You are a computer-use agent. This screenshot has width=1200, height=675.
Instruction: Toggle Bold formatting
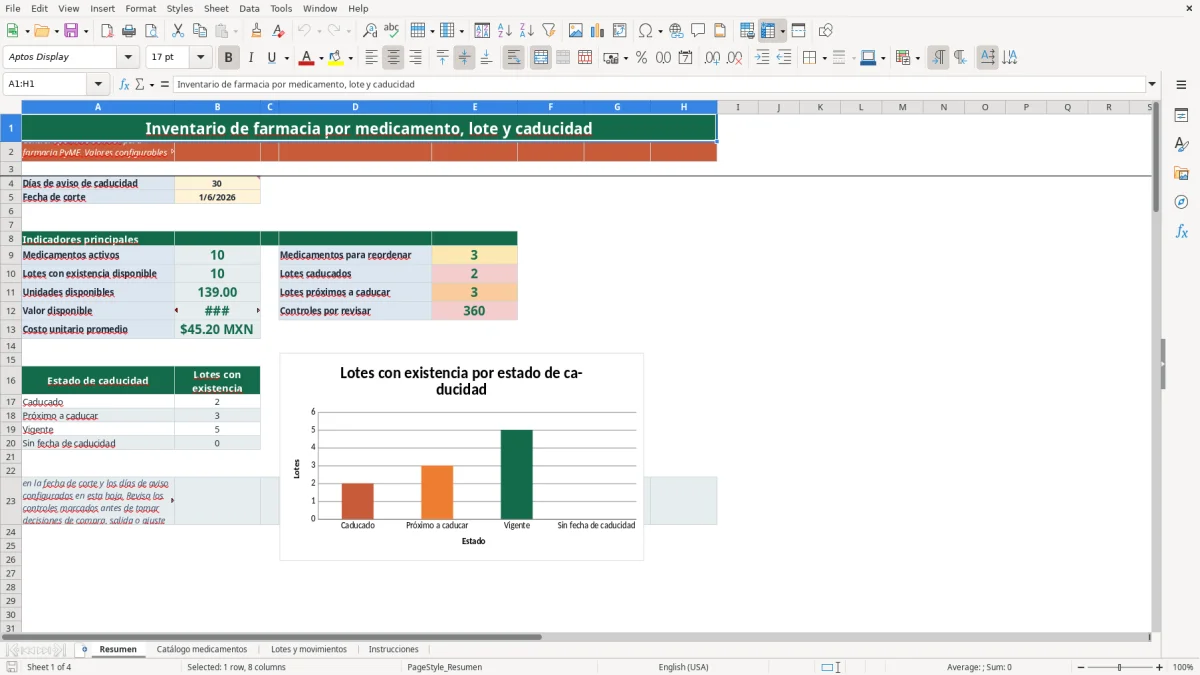[229, 58]
